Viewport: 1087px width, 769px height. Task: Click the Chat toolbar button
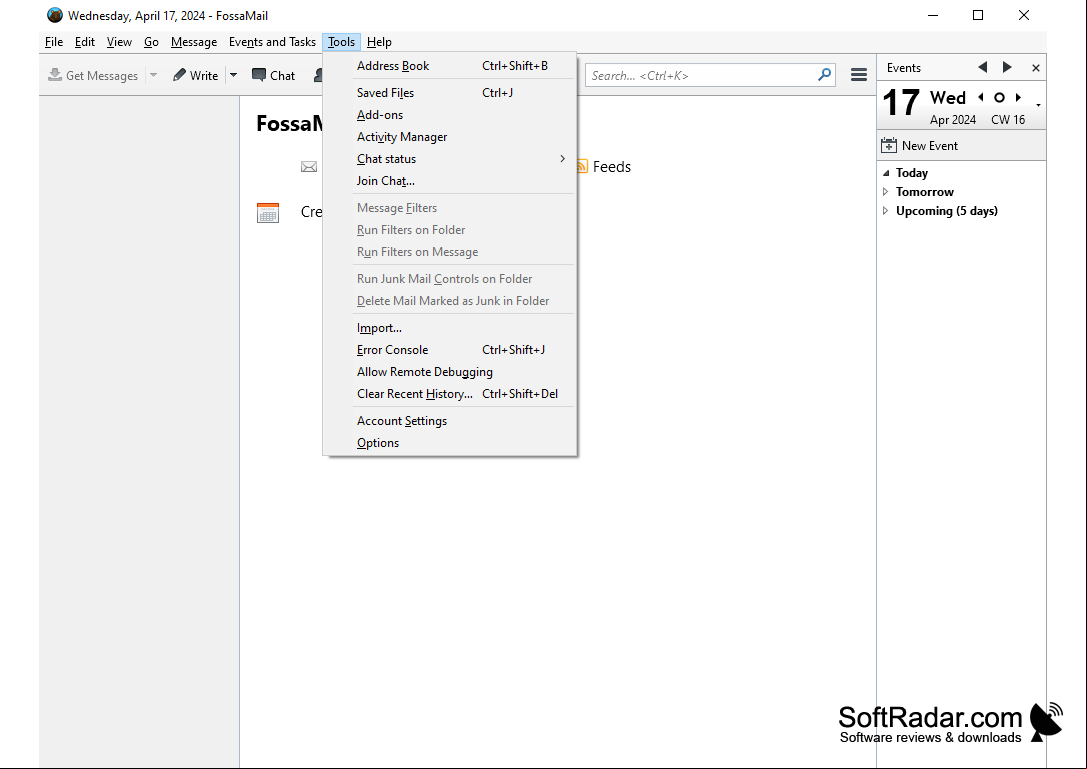tap(273, 75)
